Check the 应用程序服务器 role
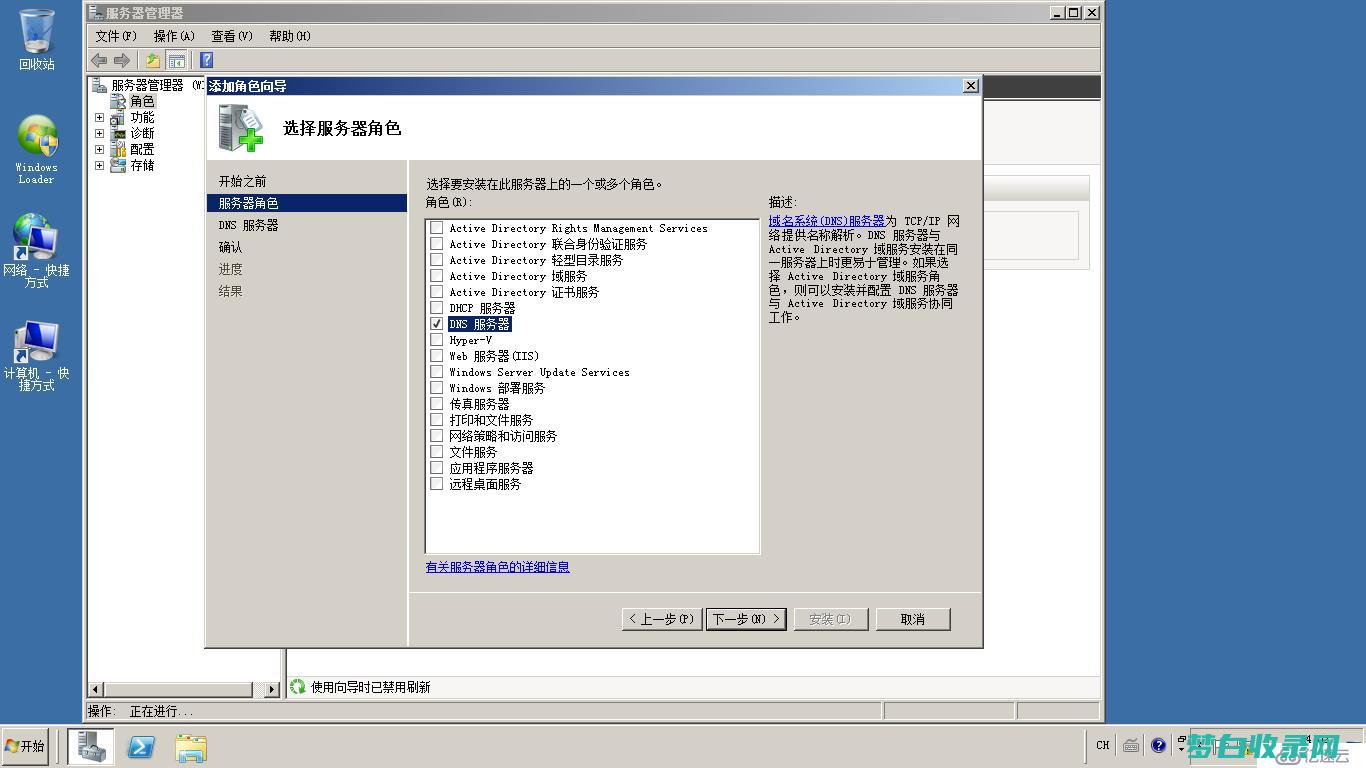This screenshot has height=768, width=1366. tap(436, 468)
